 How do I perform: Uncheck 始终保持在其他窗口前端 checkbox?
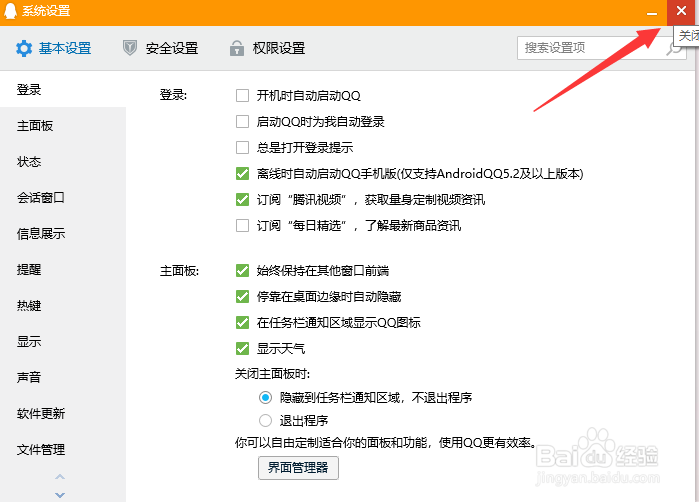243,271
